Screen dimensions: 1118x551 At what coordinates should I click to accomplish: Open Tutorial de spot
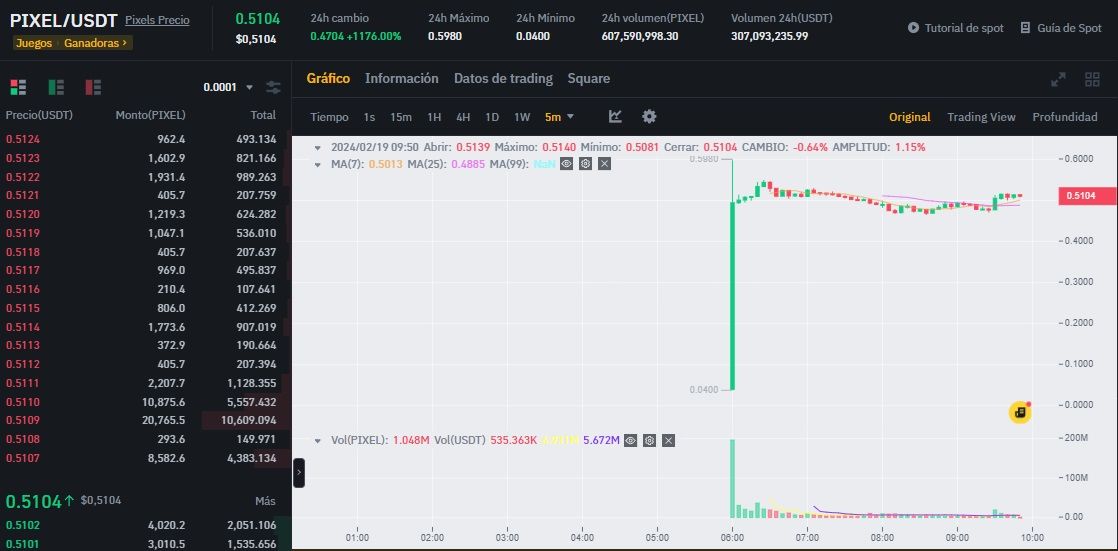point(955,28)
